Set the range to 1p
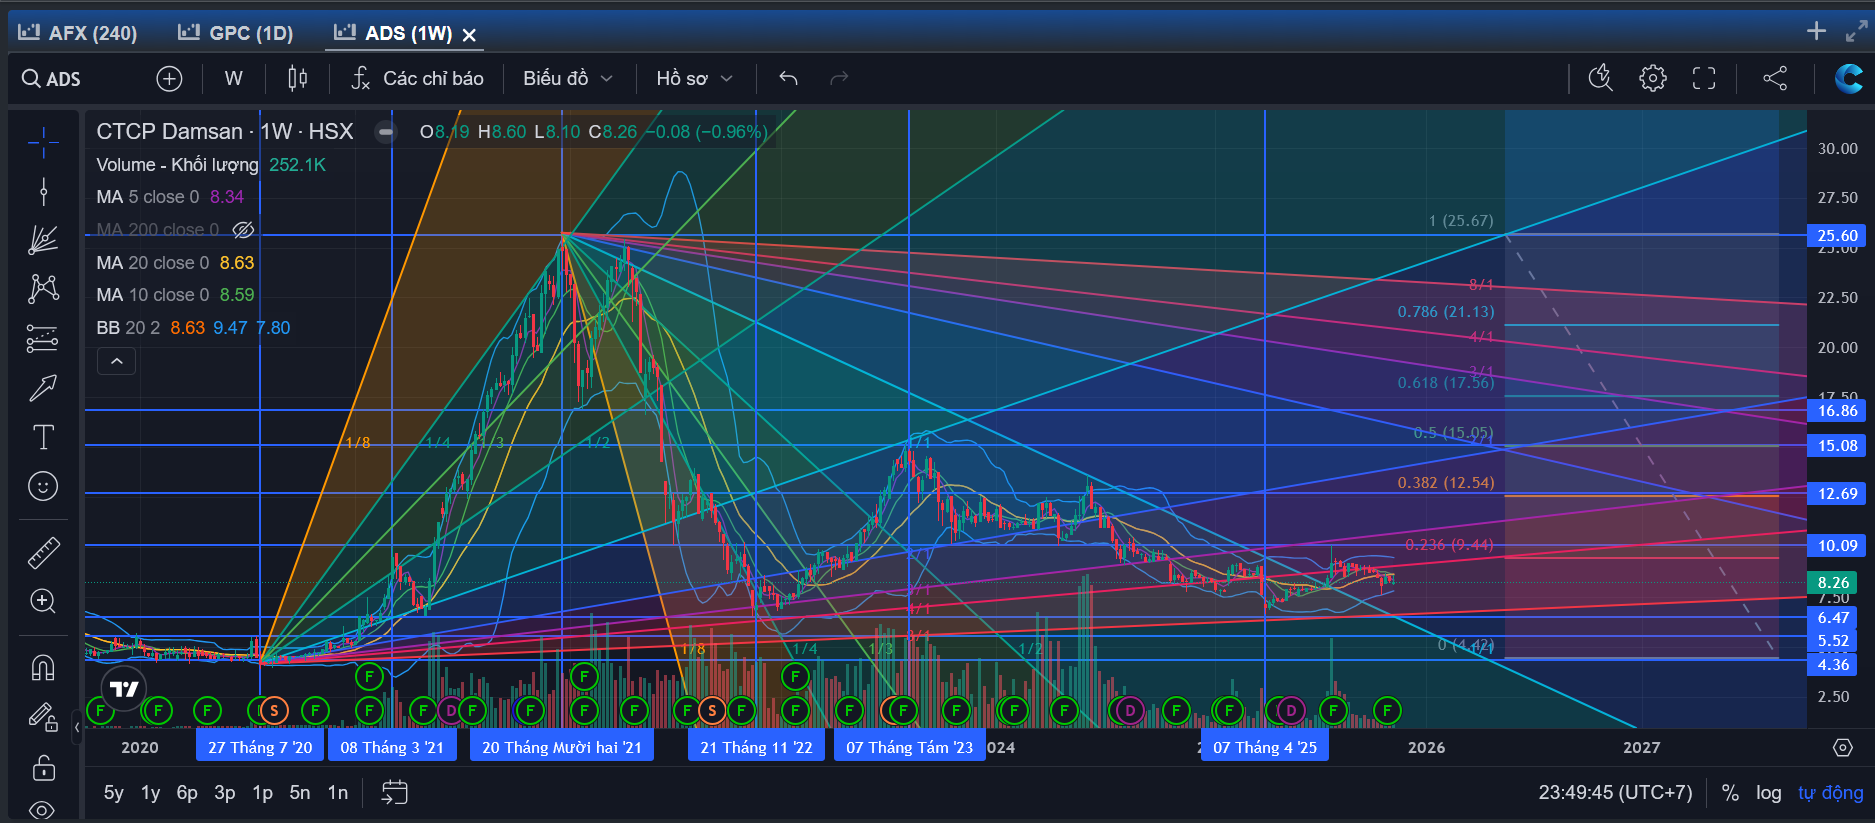 pos(262,793)
